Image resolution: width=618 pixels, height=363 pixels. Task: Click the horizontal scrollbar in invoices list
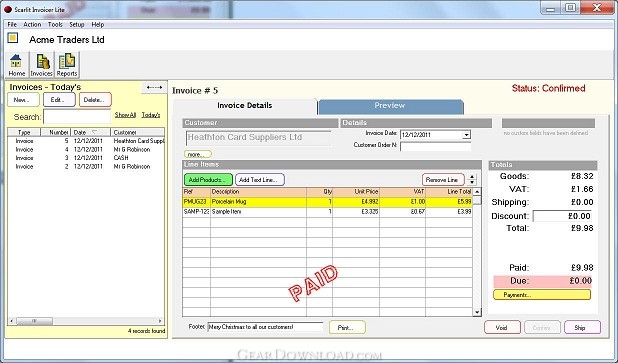click(x=86, y=321)
